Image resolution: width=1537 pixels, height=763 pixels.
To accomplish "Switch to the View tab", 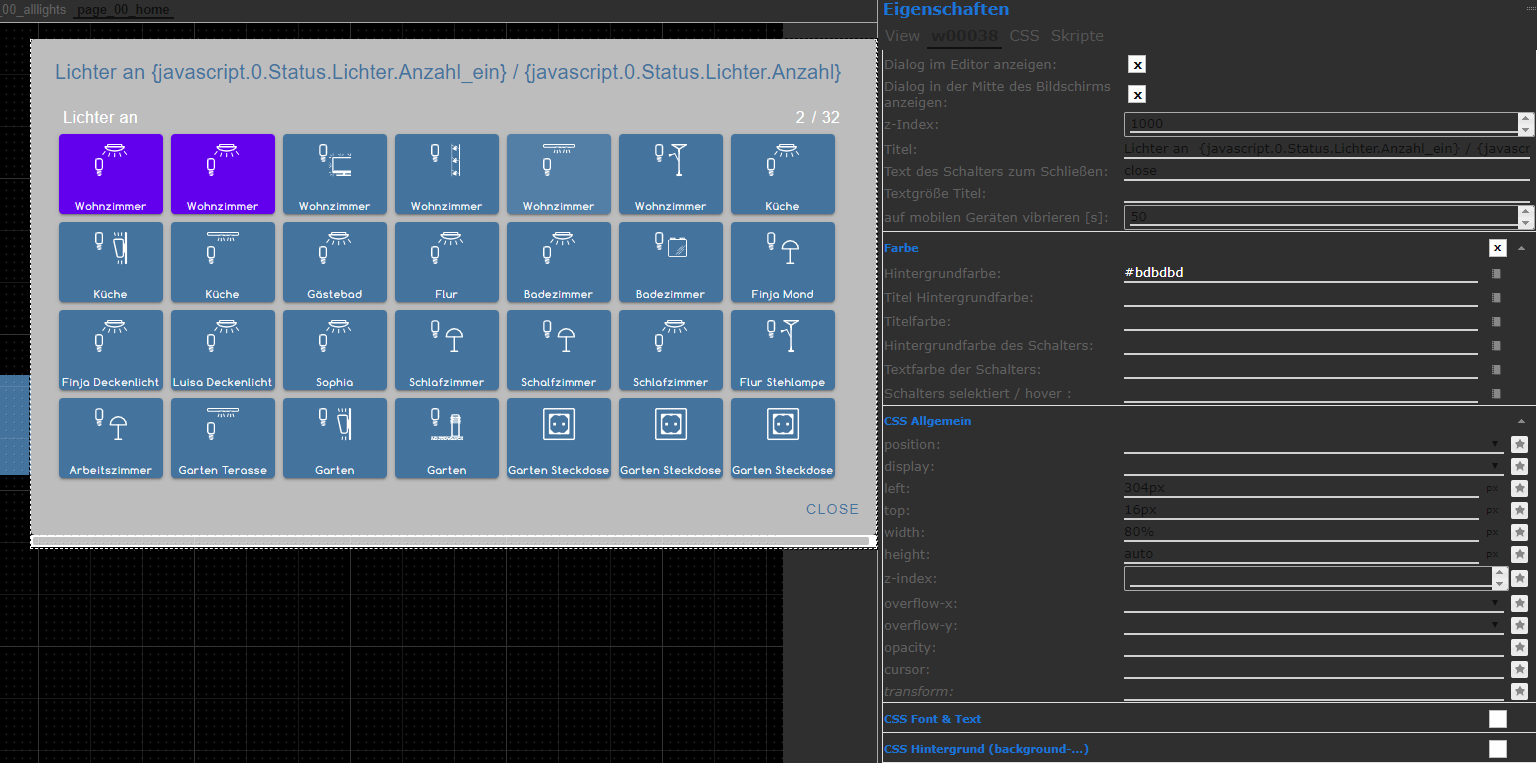I will 902,36.
